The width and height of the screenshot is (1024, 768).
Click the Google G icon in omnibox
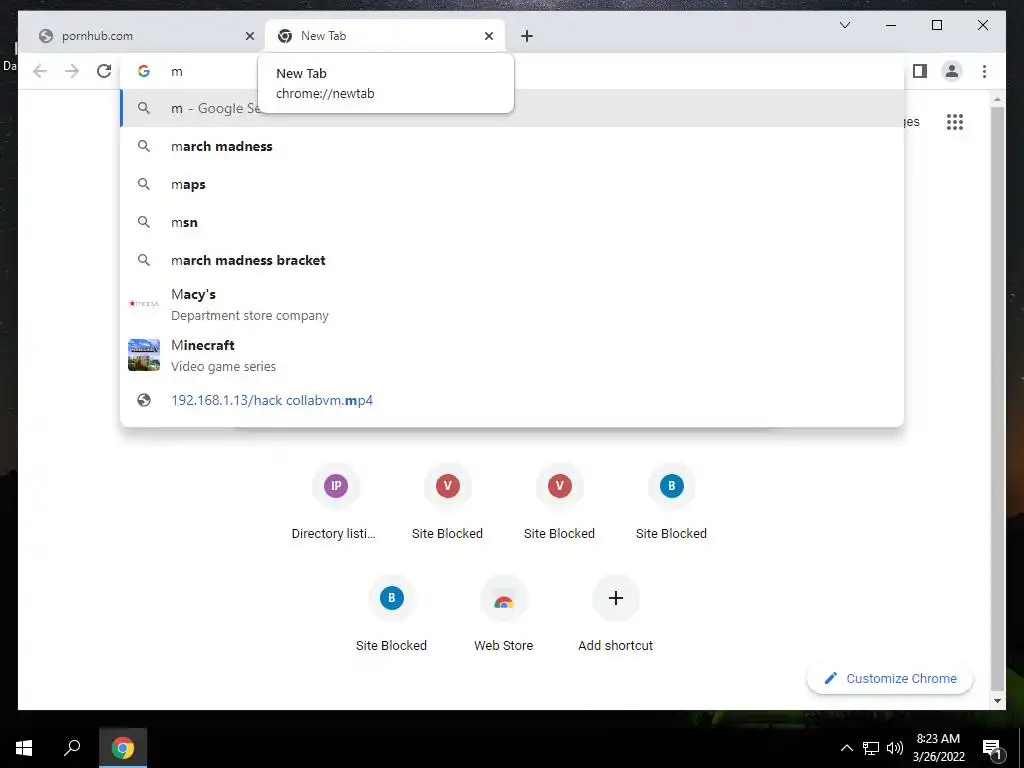point(144,71)
